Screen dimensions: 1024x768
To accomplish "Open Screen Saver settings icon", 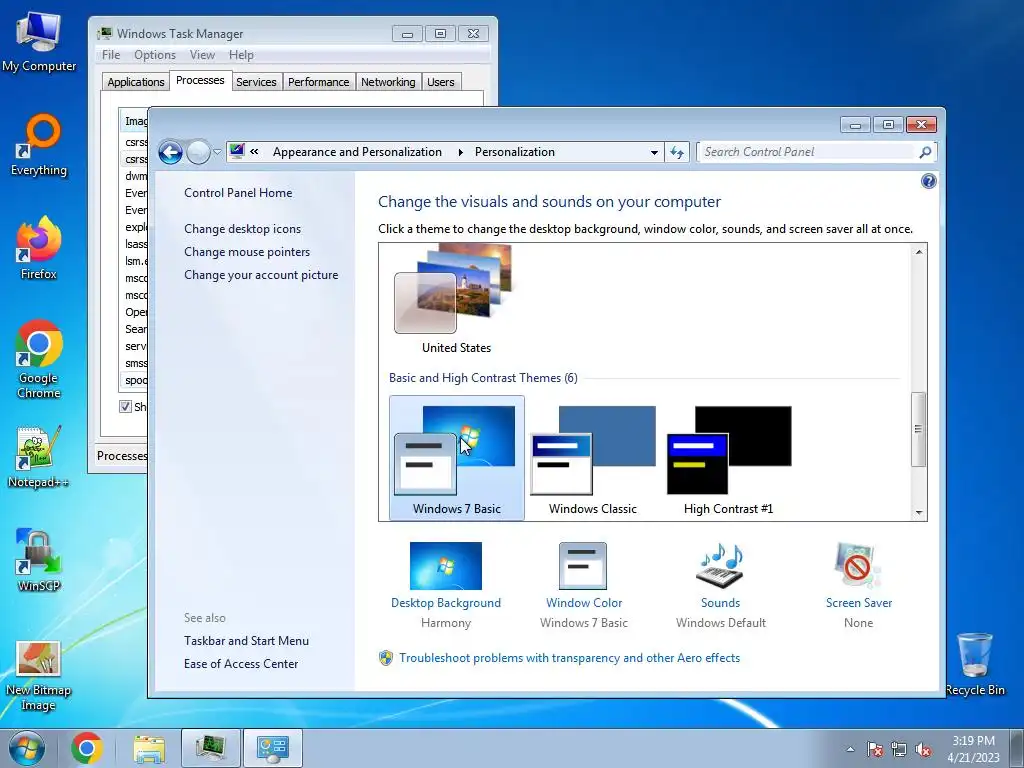I will coord(858,566).
